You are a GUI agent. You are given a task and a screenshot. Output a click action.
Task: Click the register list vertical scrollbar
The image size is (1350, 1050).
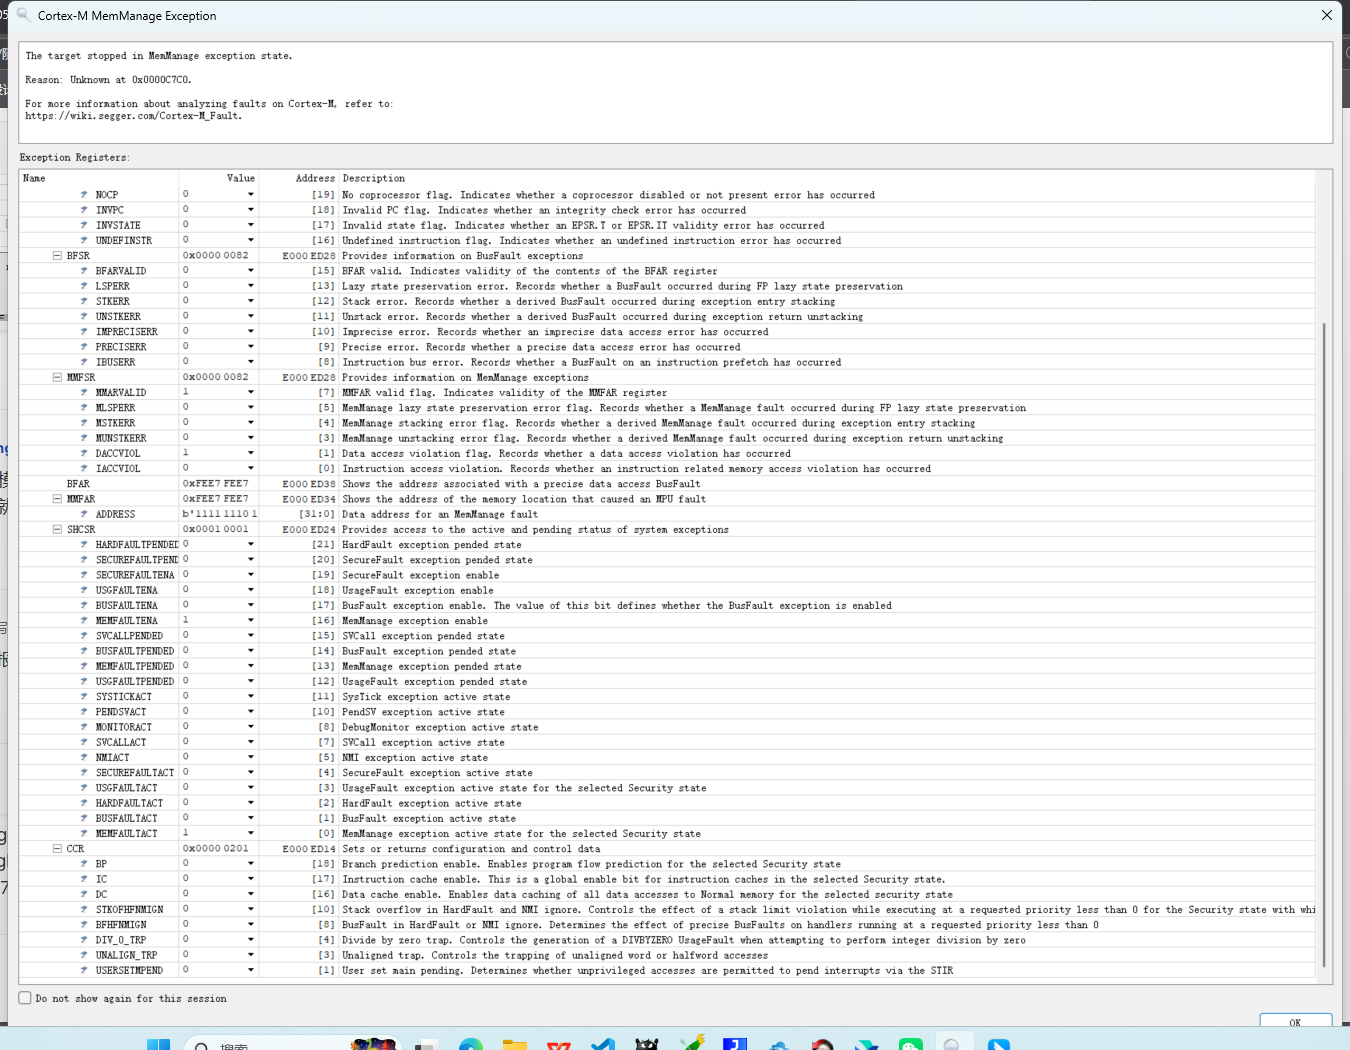point(1324,640)
